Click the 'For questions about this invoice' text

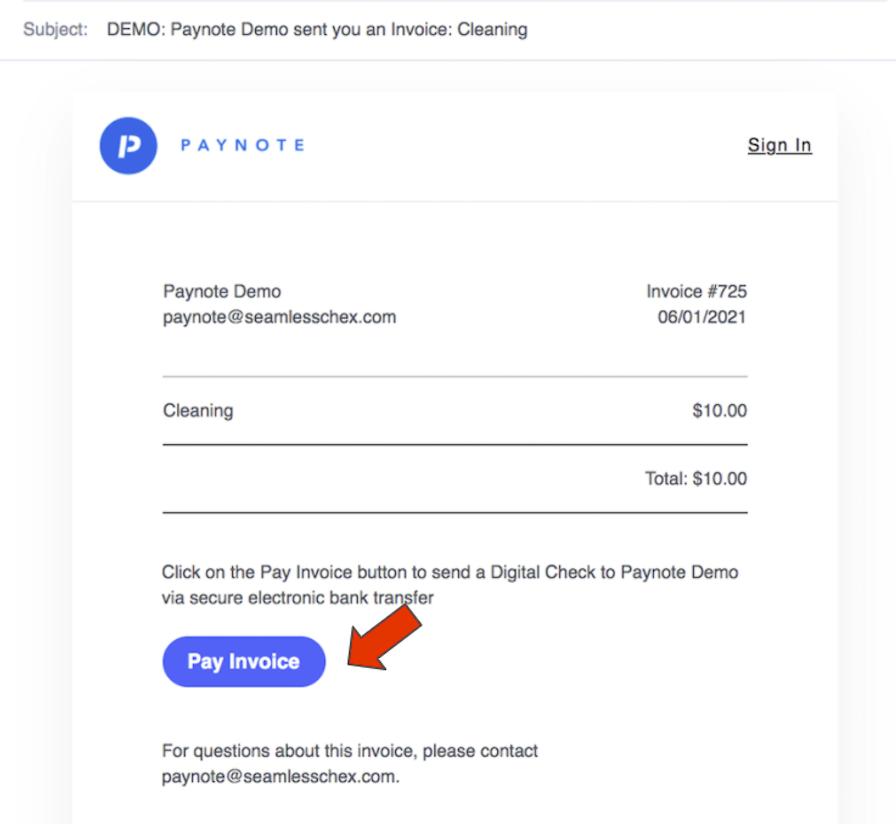(x=350, y=751)
